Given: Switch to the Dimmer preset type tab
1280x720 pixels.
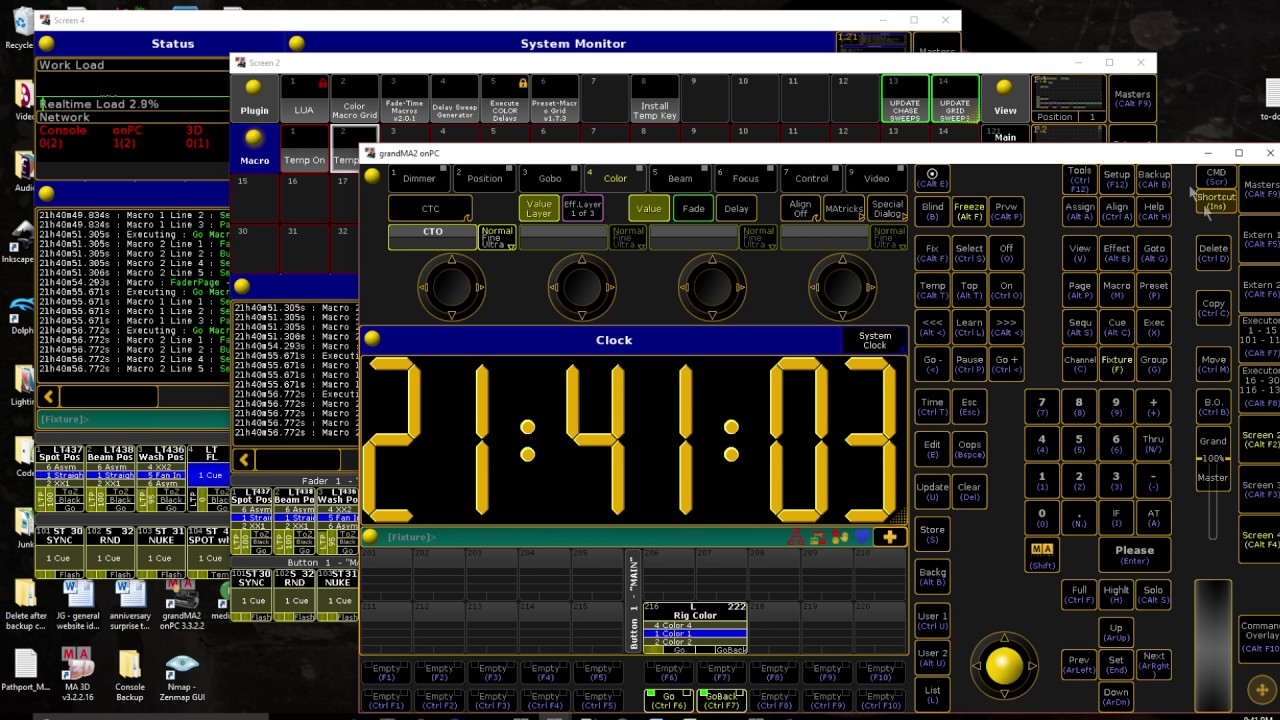Looking at the screenshot, I should point(419,178).
